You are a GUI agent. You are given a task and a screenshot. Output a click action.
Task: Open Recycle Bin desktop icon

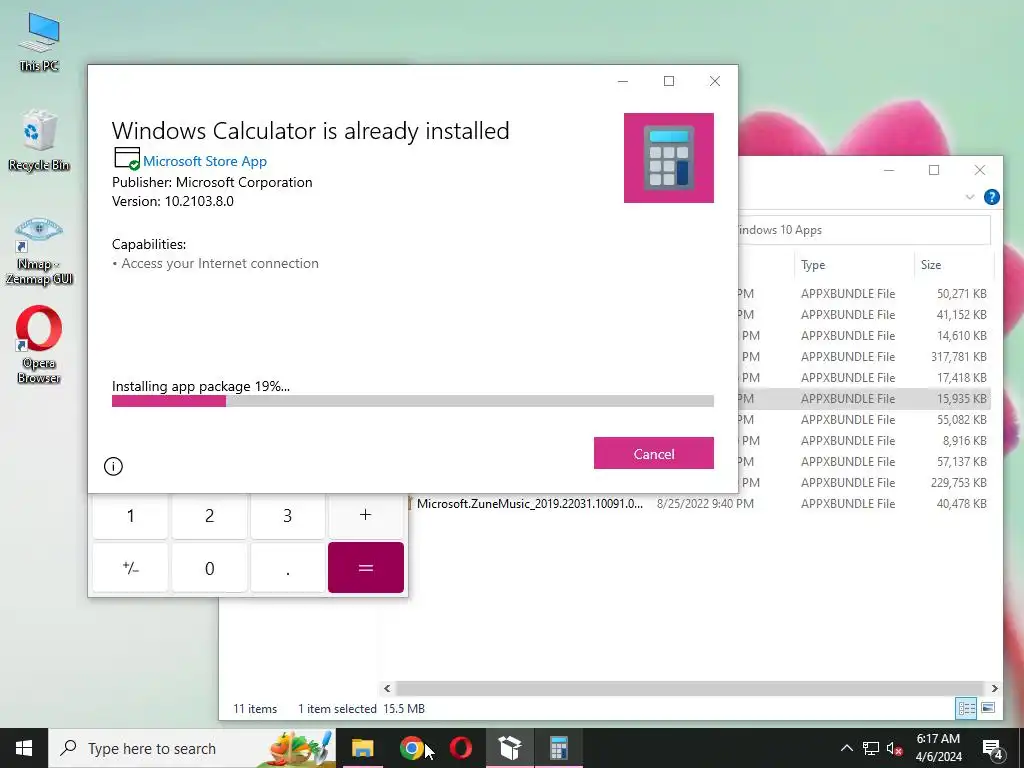click(39, 141)
